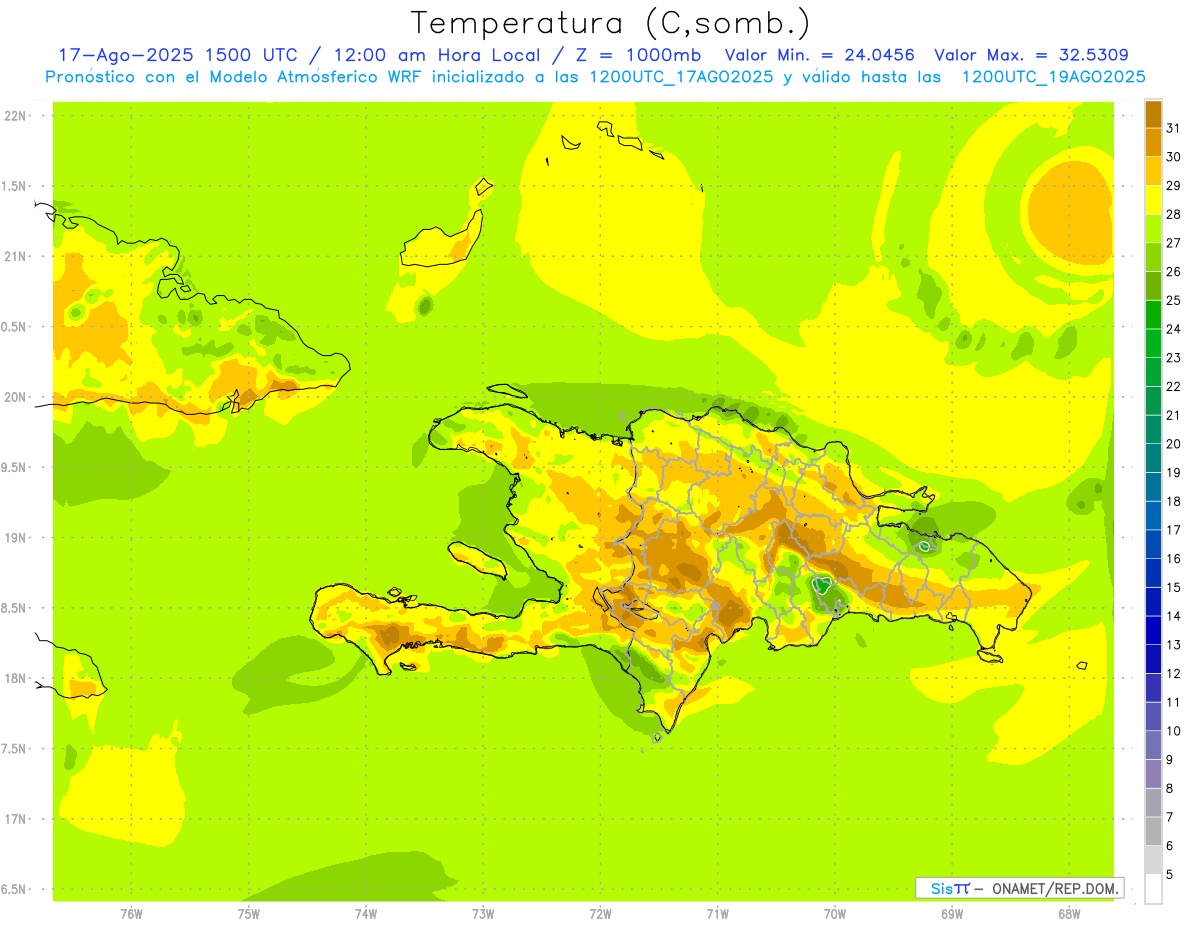Click 'Modelo Atmosferico WRF' in the forecast line
1200x927 pixels.
click(314, 77)
